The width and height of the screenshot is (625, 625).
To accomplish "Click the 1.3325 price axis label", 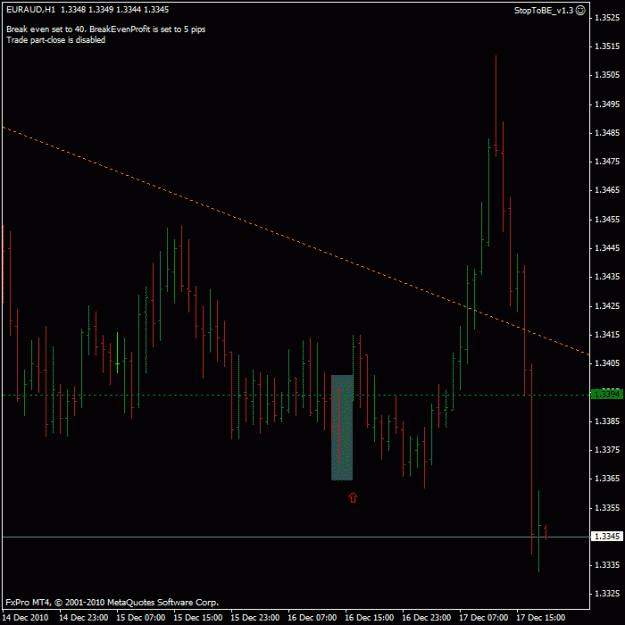I will (x=607, y=594).
